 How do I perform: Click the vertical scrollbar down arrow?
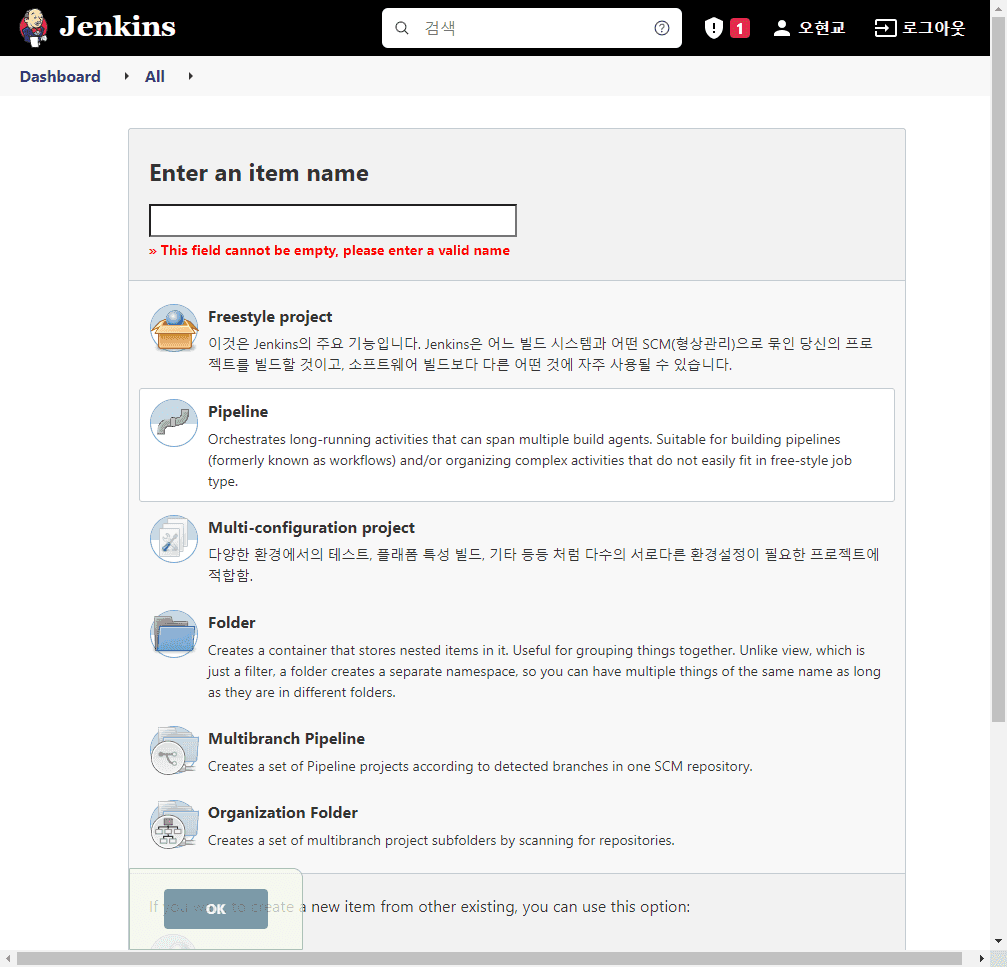click(998, 941)
